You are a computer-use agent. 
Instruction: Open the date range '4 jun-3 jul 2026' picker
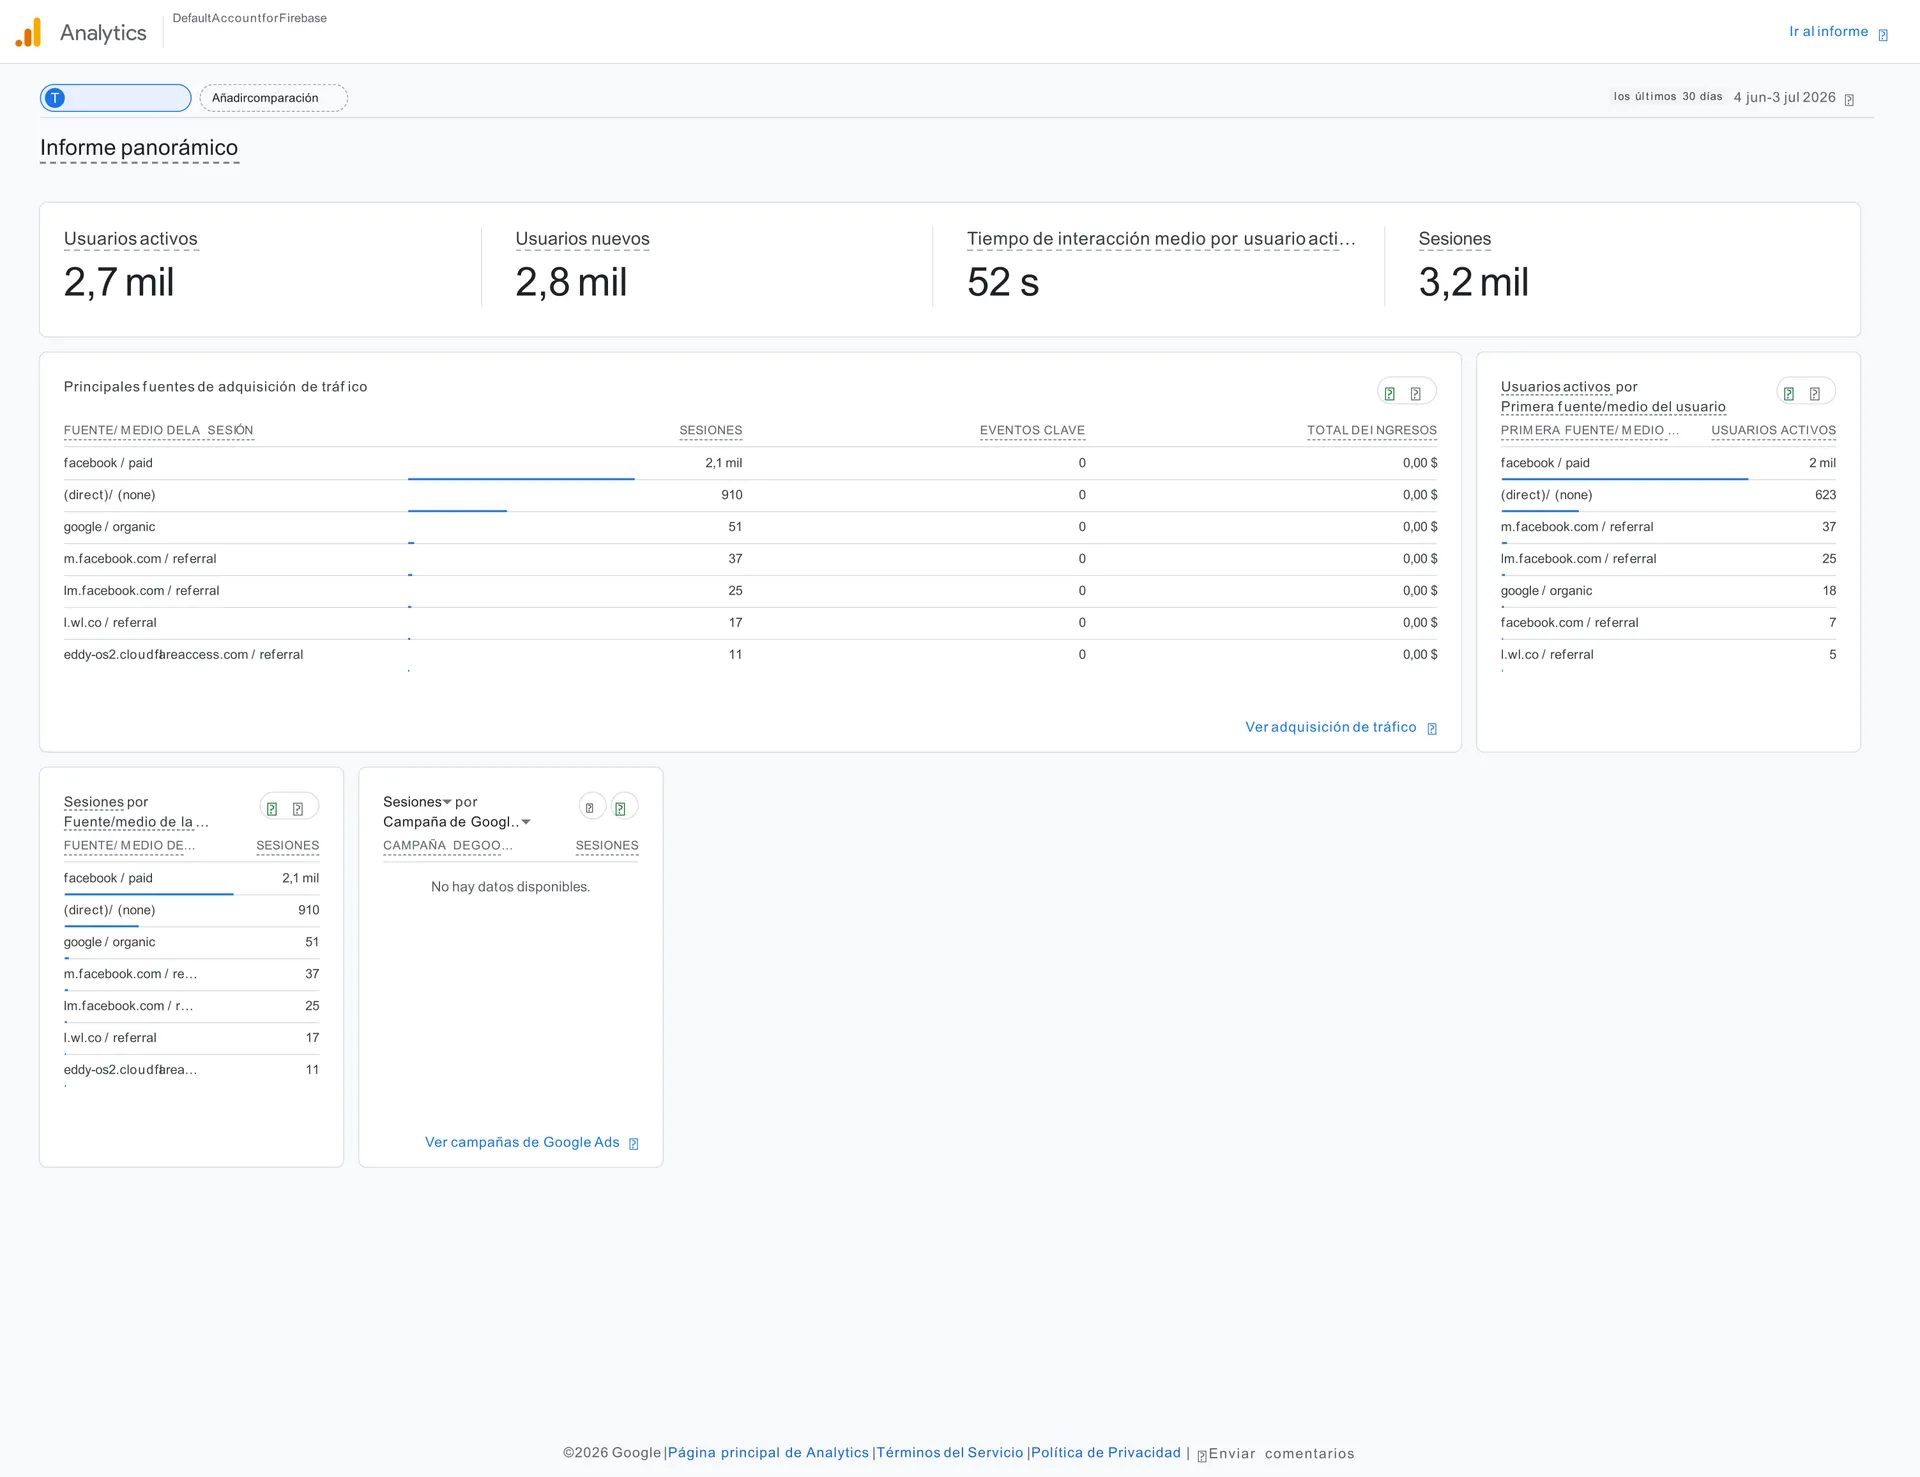1784,97
